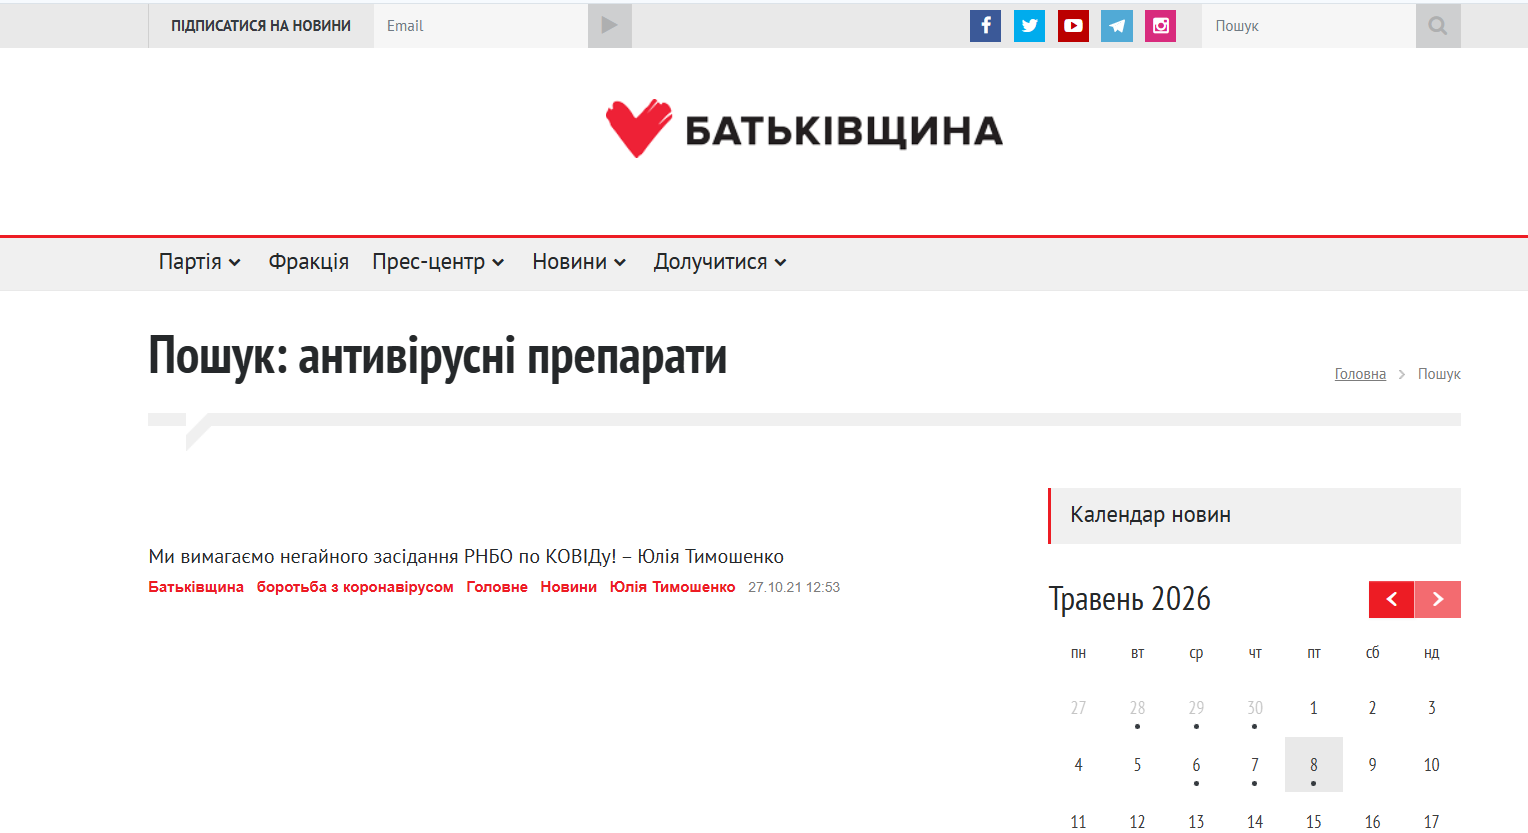Viewport: 1528px width, 833px height.
Task: Select May 2 in the calendar
Action: coord(1373,708)
